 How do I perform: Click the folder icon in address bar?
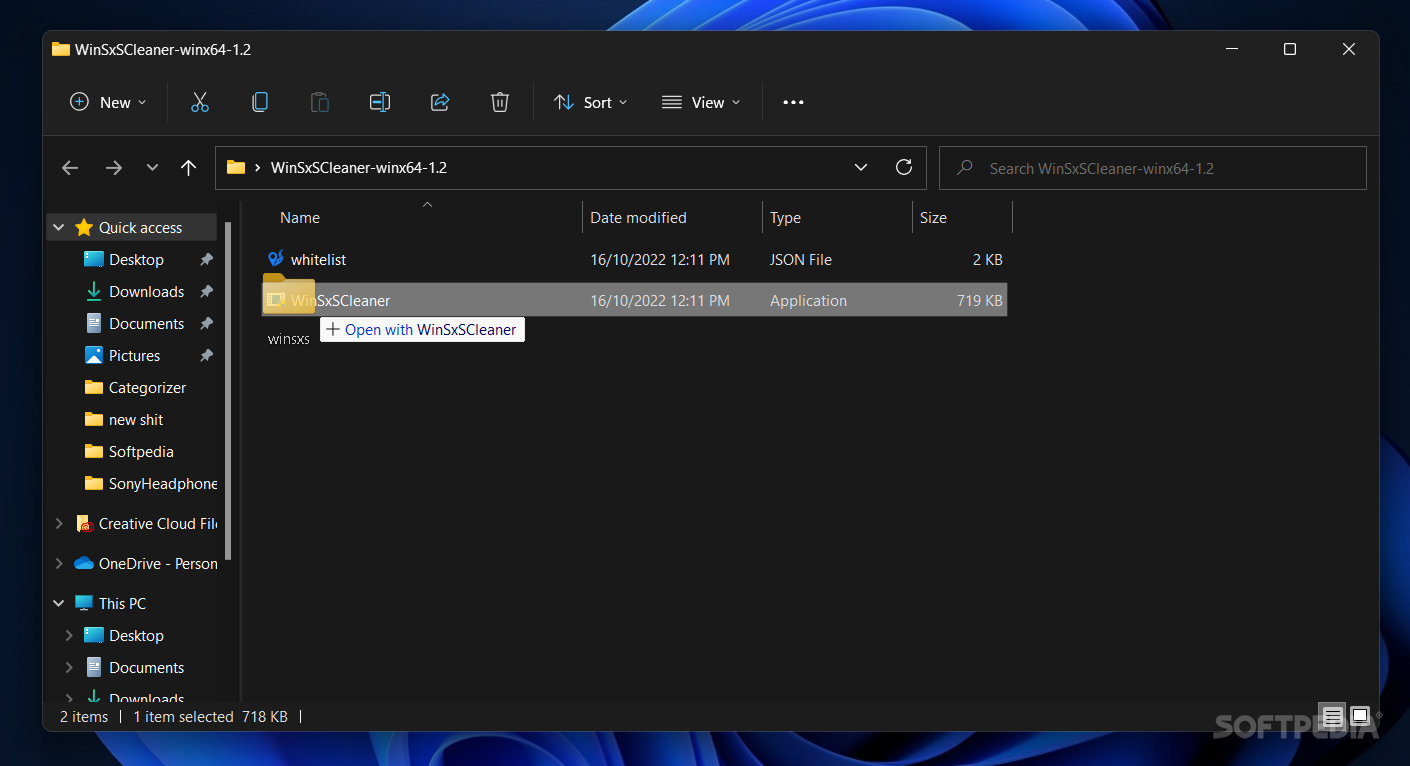(236, 167)
